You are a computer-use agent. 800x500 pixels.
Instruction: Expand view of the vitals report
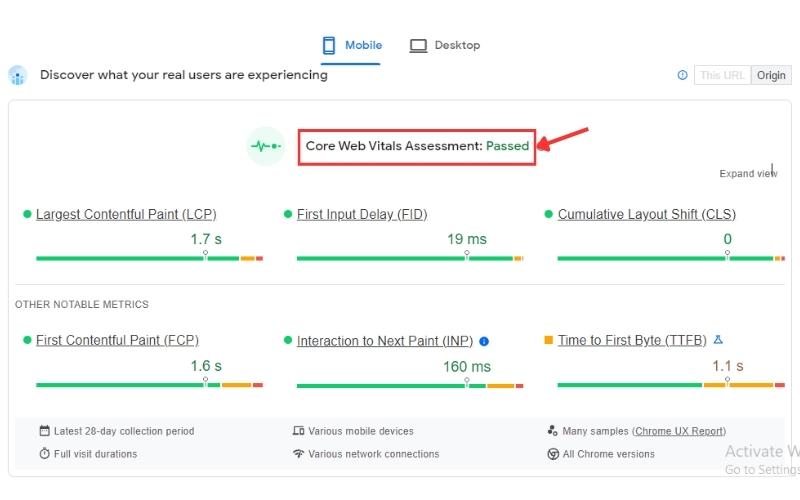747,173
